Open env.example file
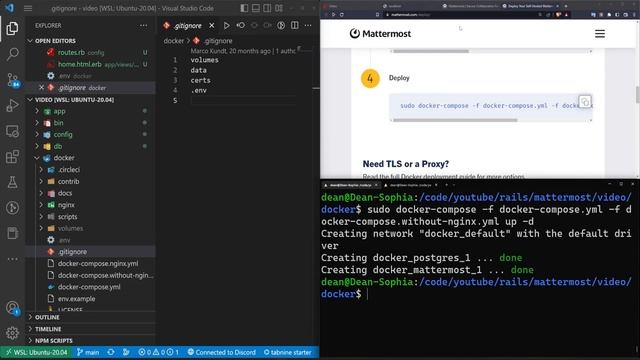The image size is (640, 360). click(91, 299)
